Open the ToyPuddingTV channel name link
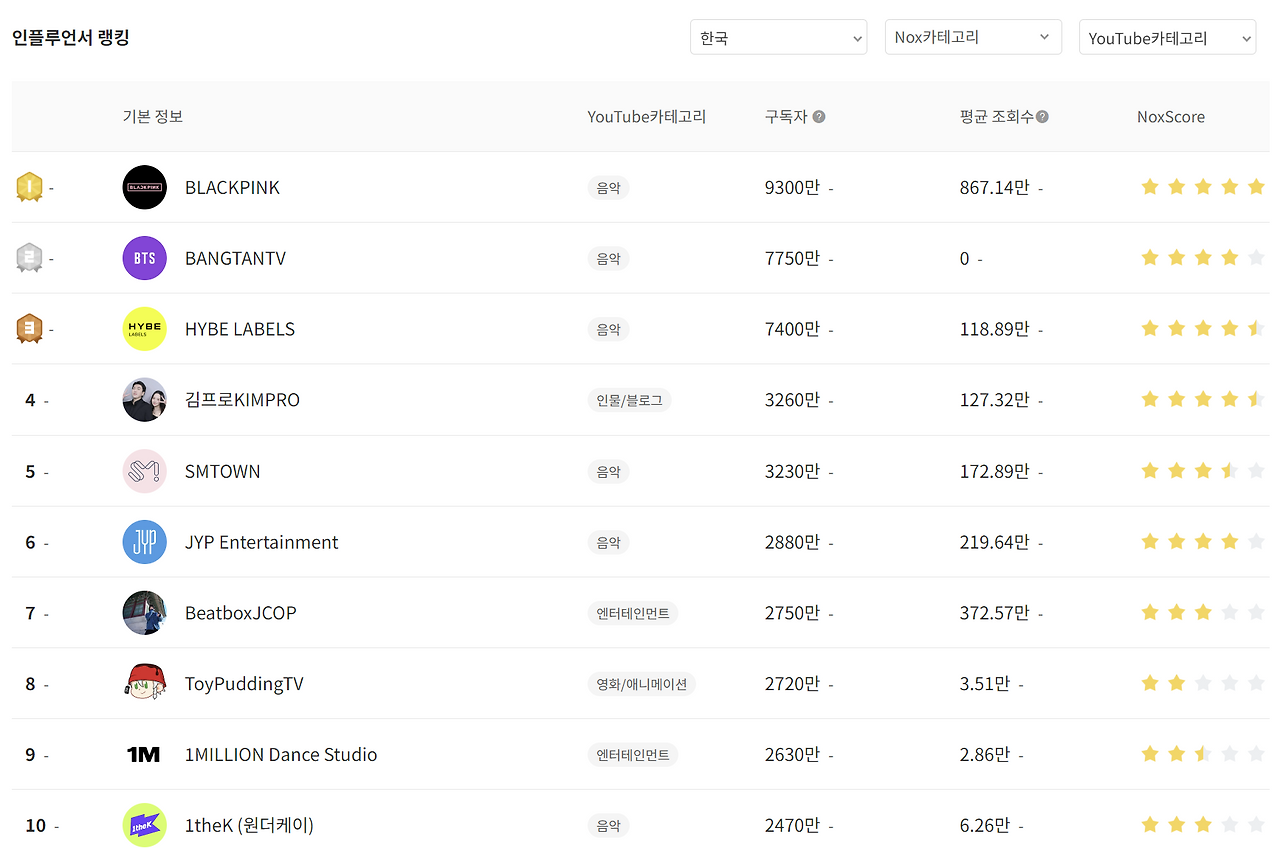This screenshot has height=848, width=1280. click(x=244, y=684)
